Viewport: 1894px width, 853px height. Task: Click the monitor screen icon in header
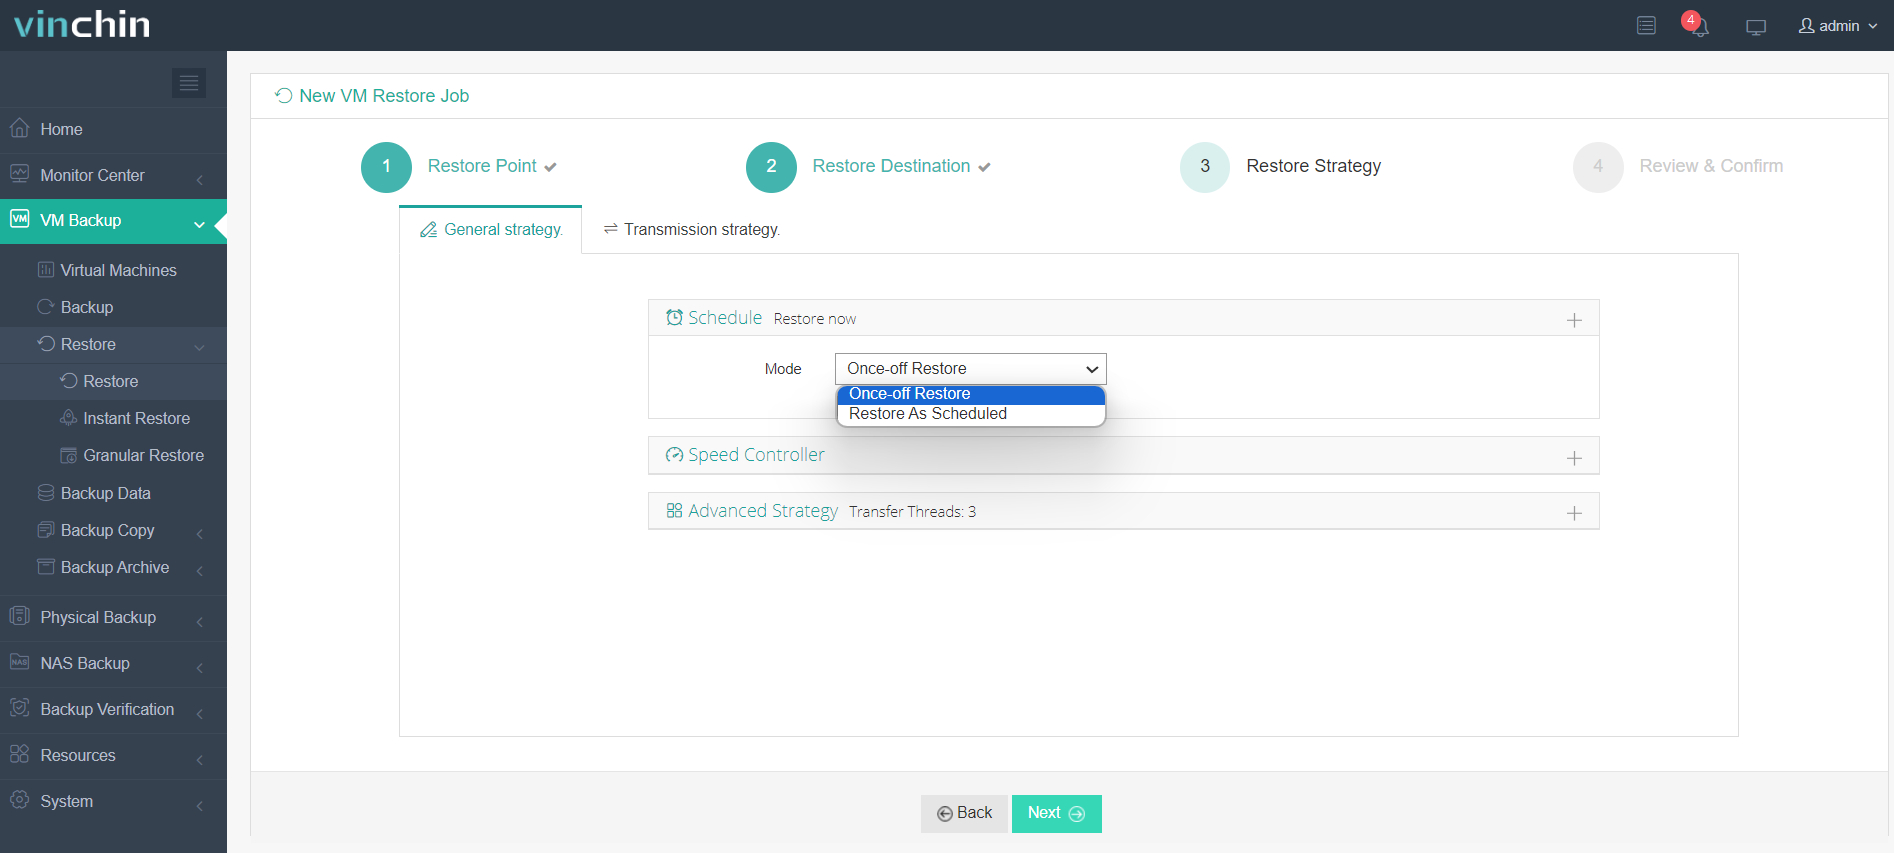tap(1755, 27)
